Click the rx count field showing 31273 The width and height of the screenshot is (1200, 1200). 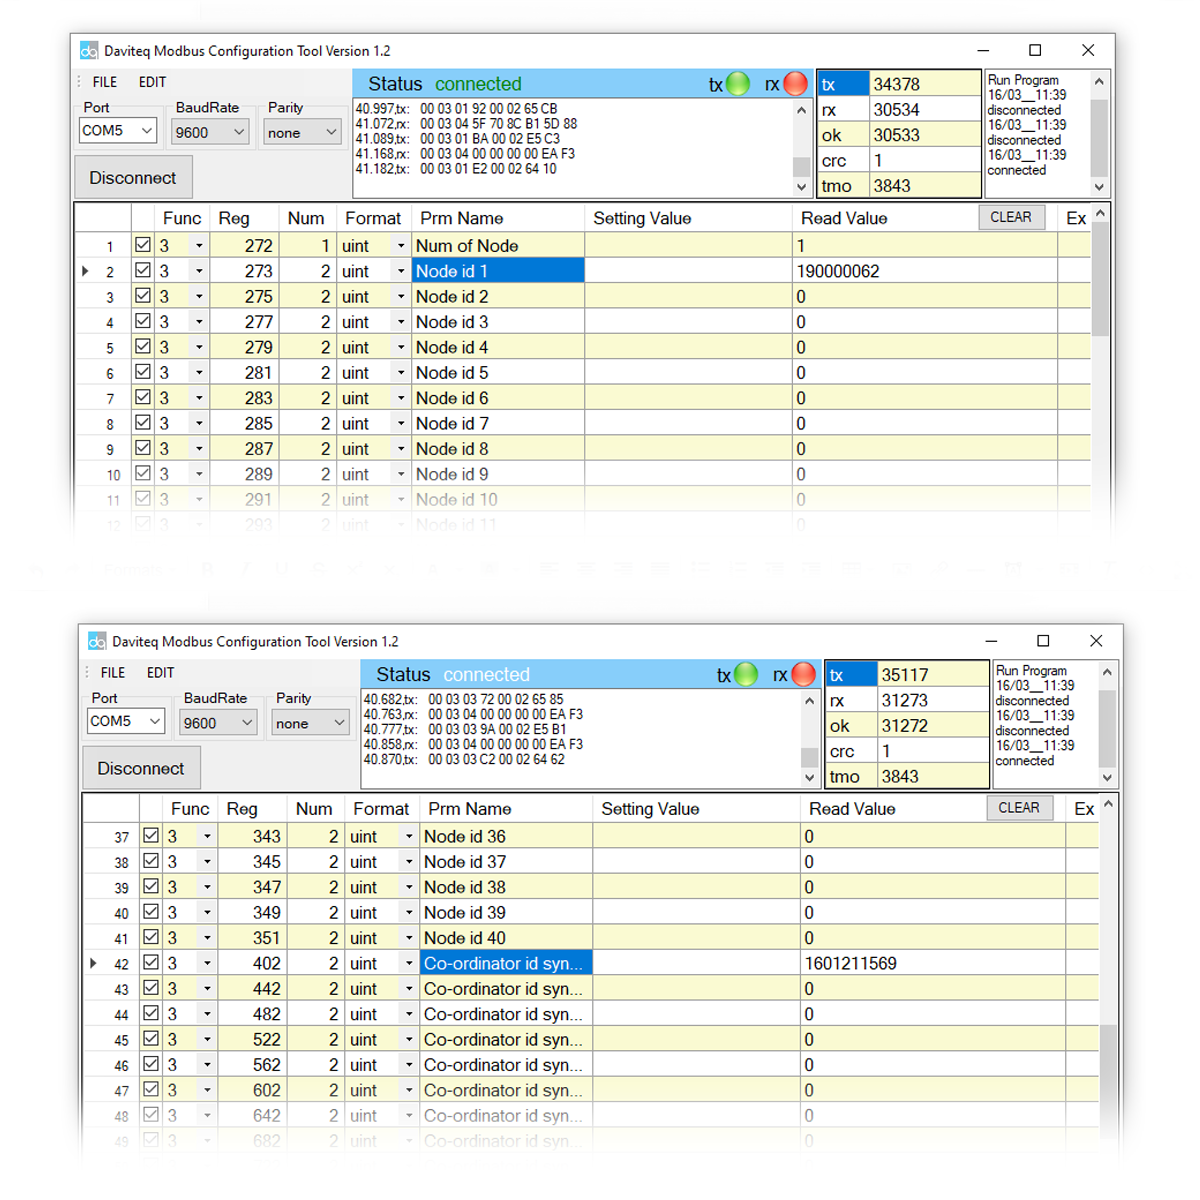tap(933, 700)
